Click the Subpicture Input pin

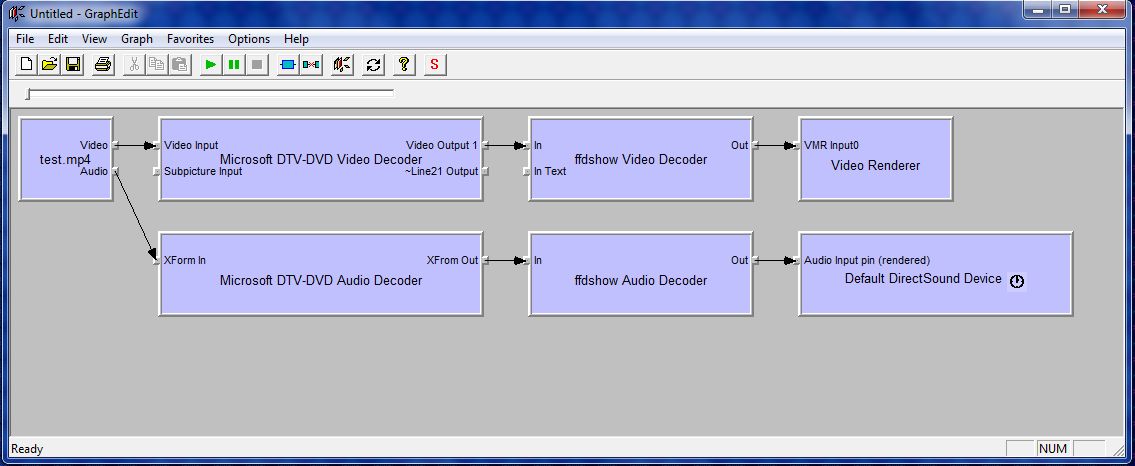coord(156,171)
